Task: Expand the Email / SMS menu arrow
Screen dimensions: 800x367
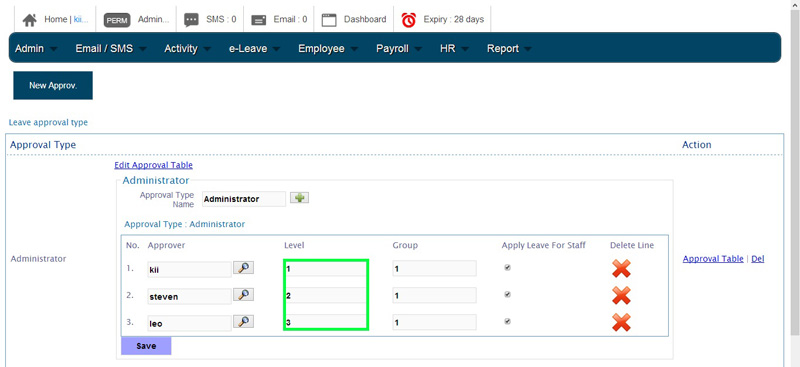Action: click(x=142, y=50)
